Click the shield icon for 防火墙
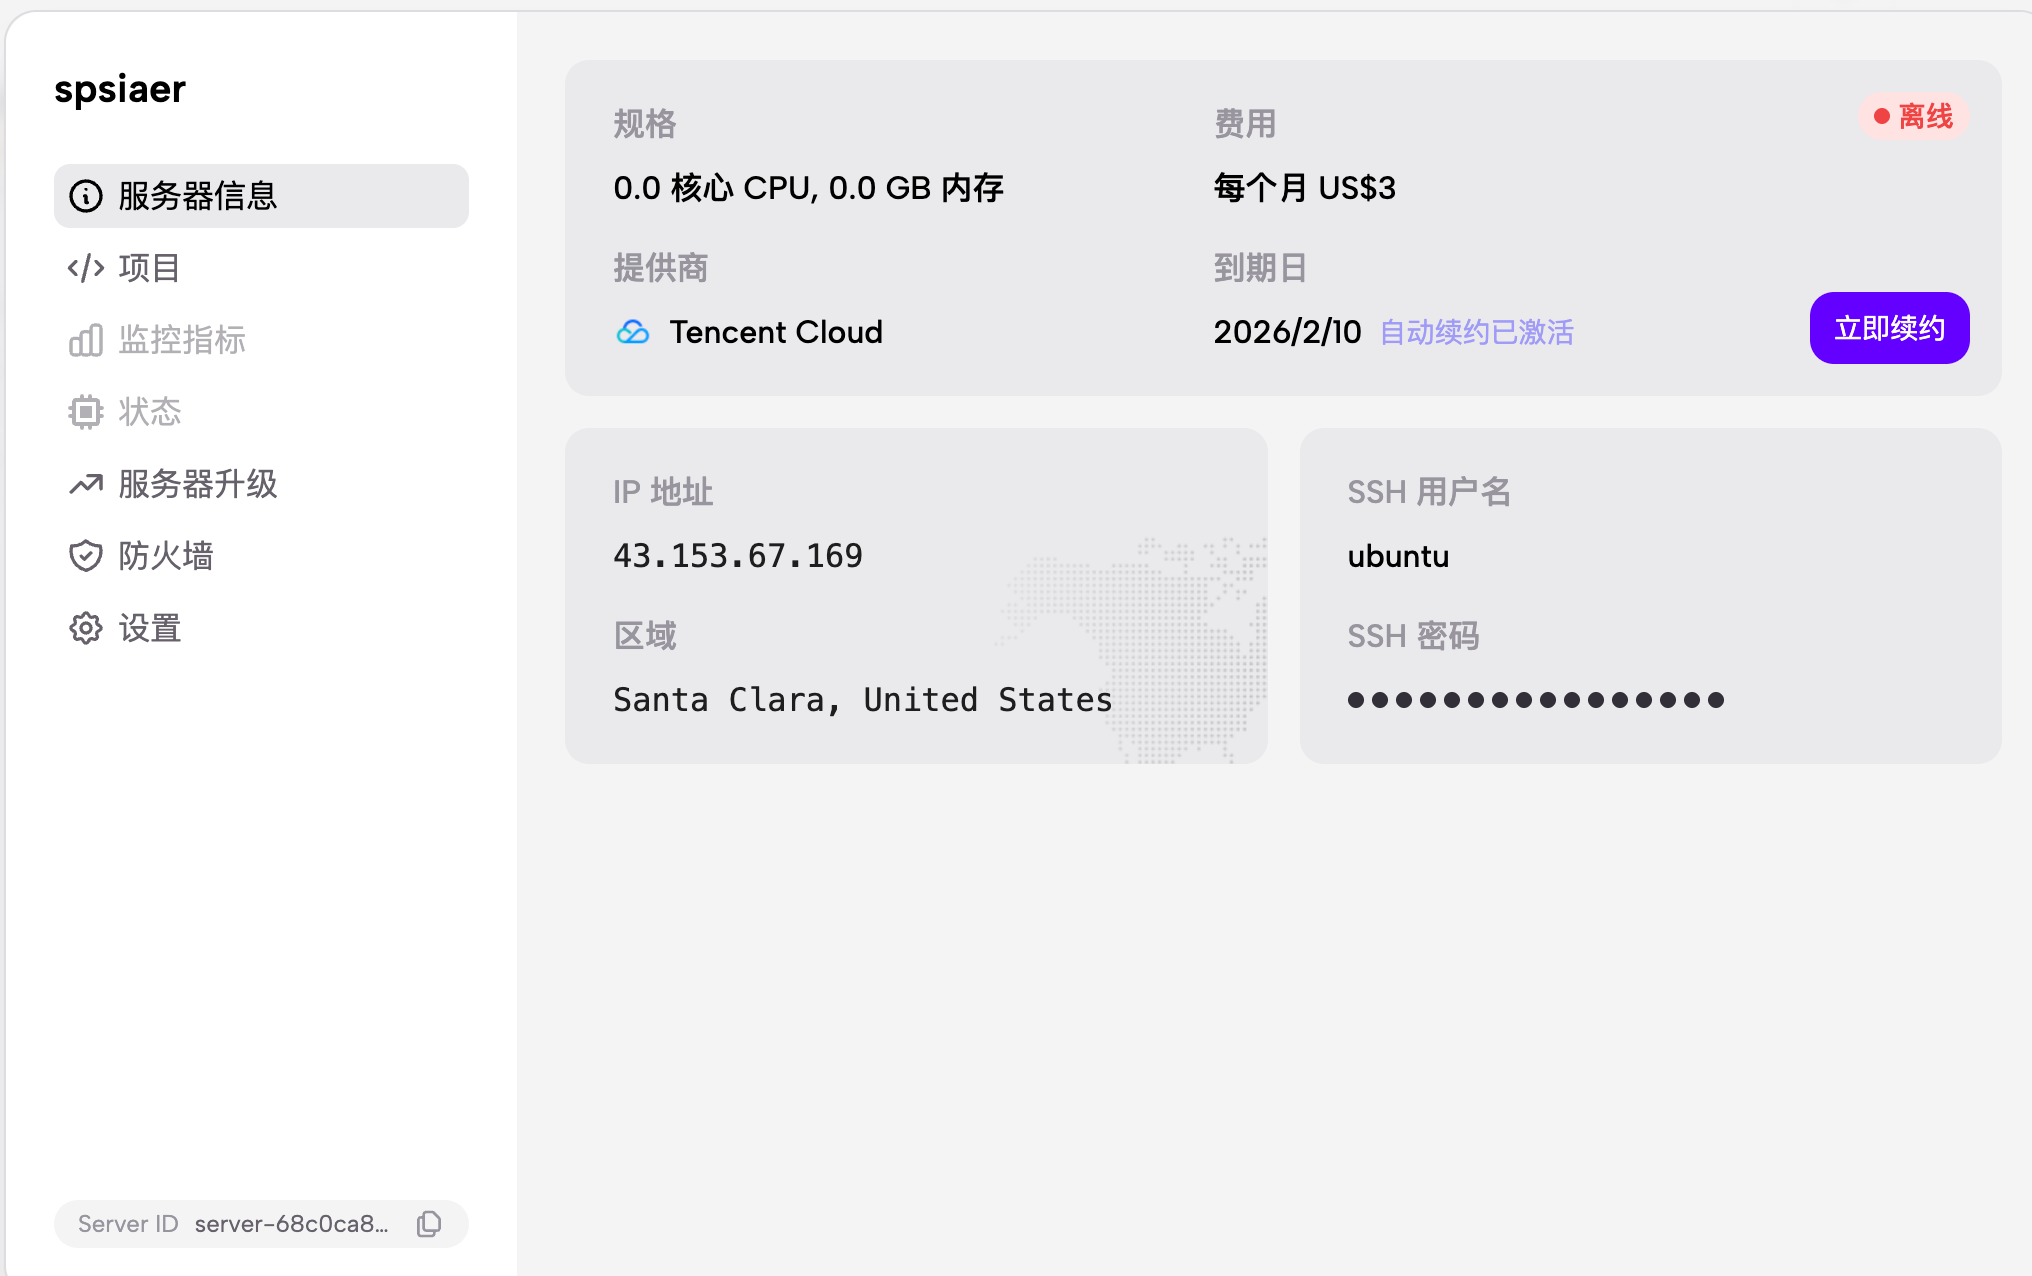 tap(86, 556)
